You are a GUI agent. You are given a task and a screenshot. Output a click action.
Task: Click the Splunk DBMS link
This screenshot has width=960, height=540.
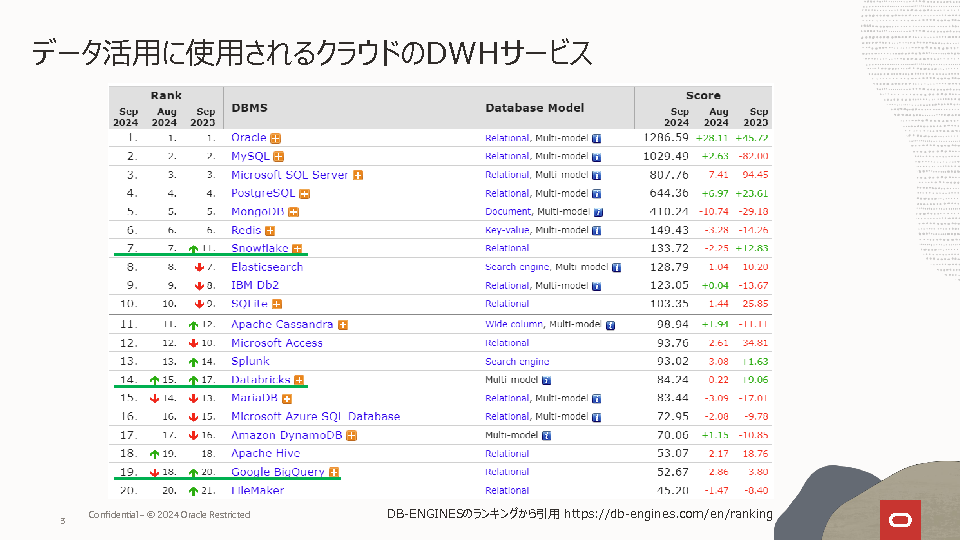250,361
